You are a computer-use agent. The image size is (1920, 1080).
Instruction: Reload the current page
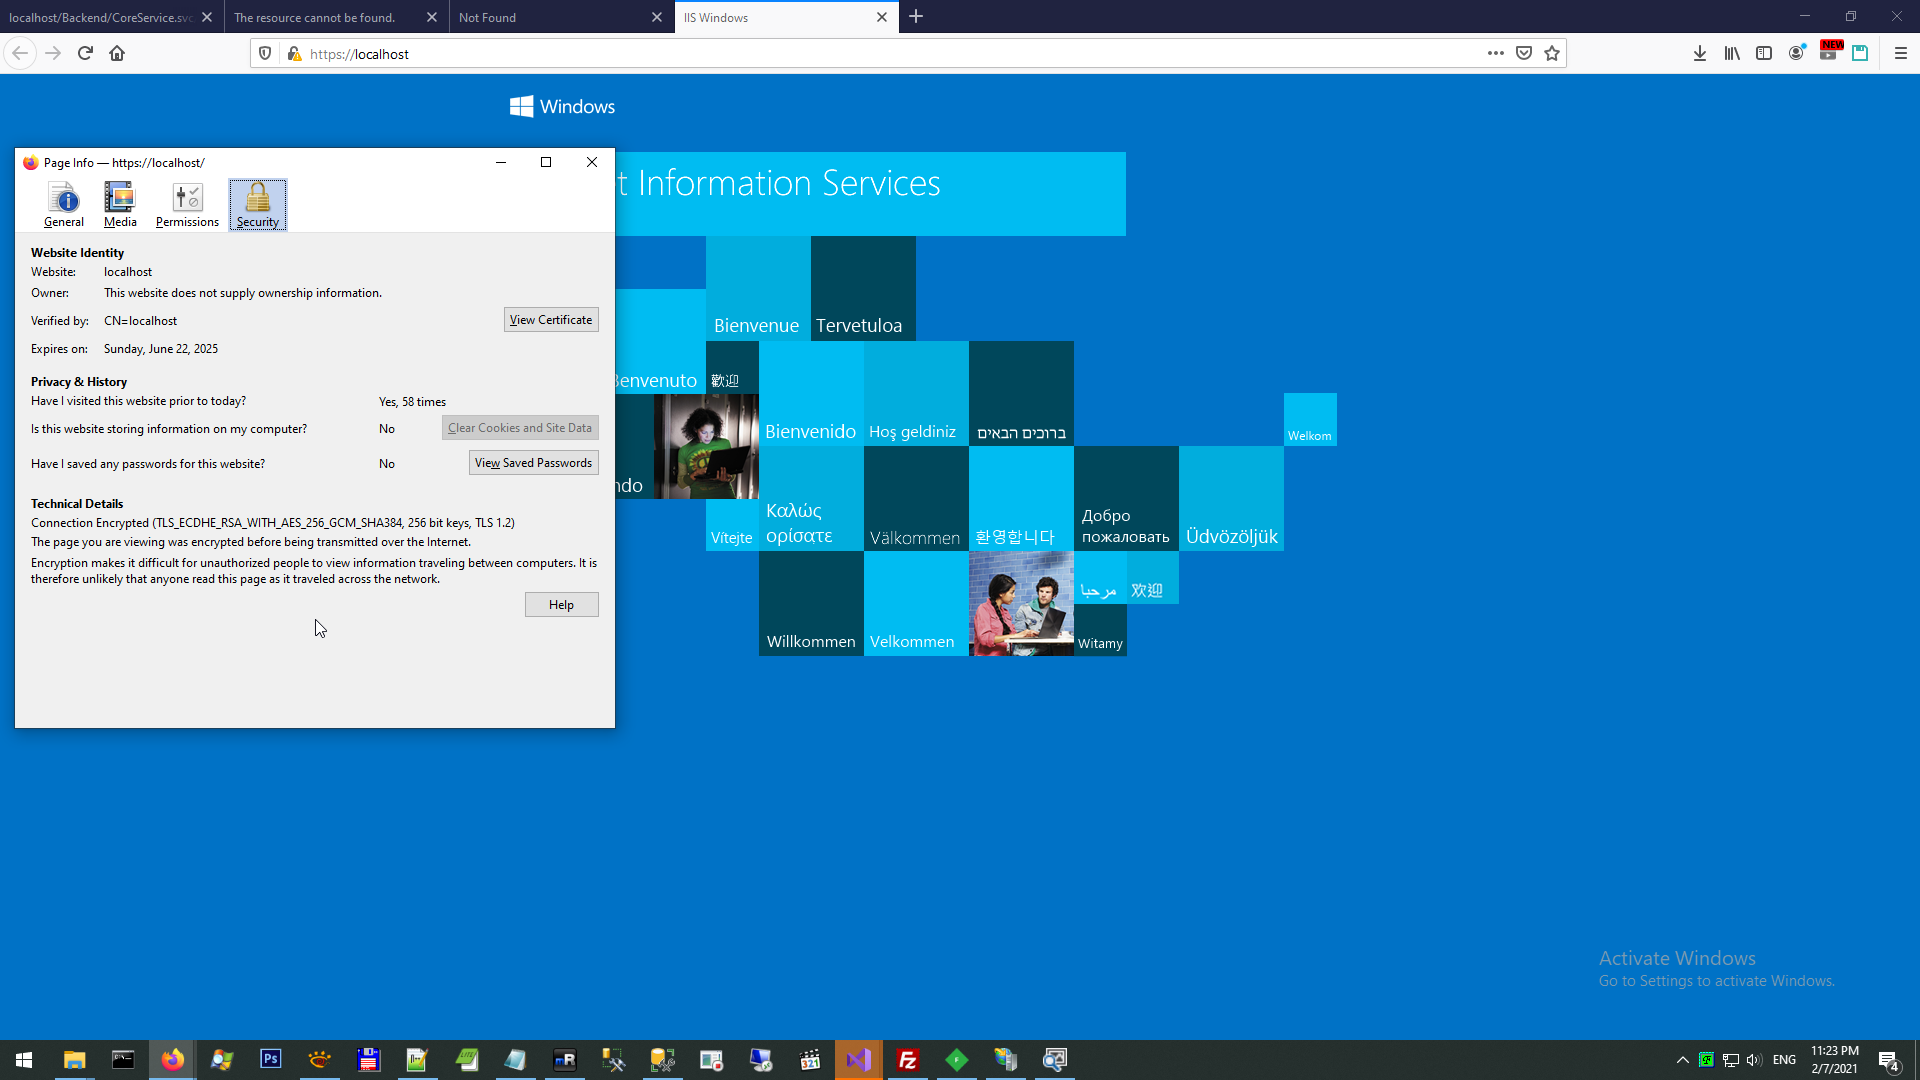[85, 54]
